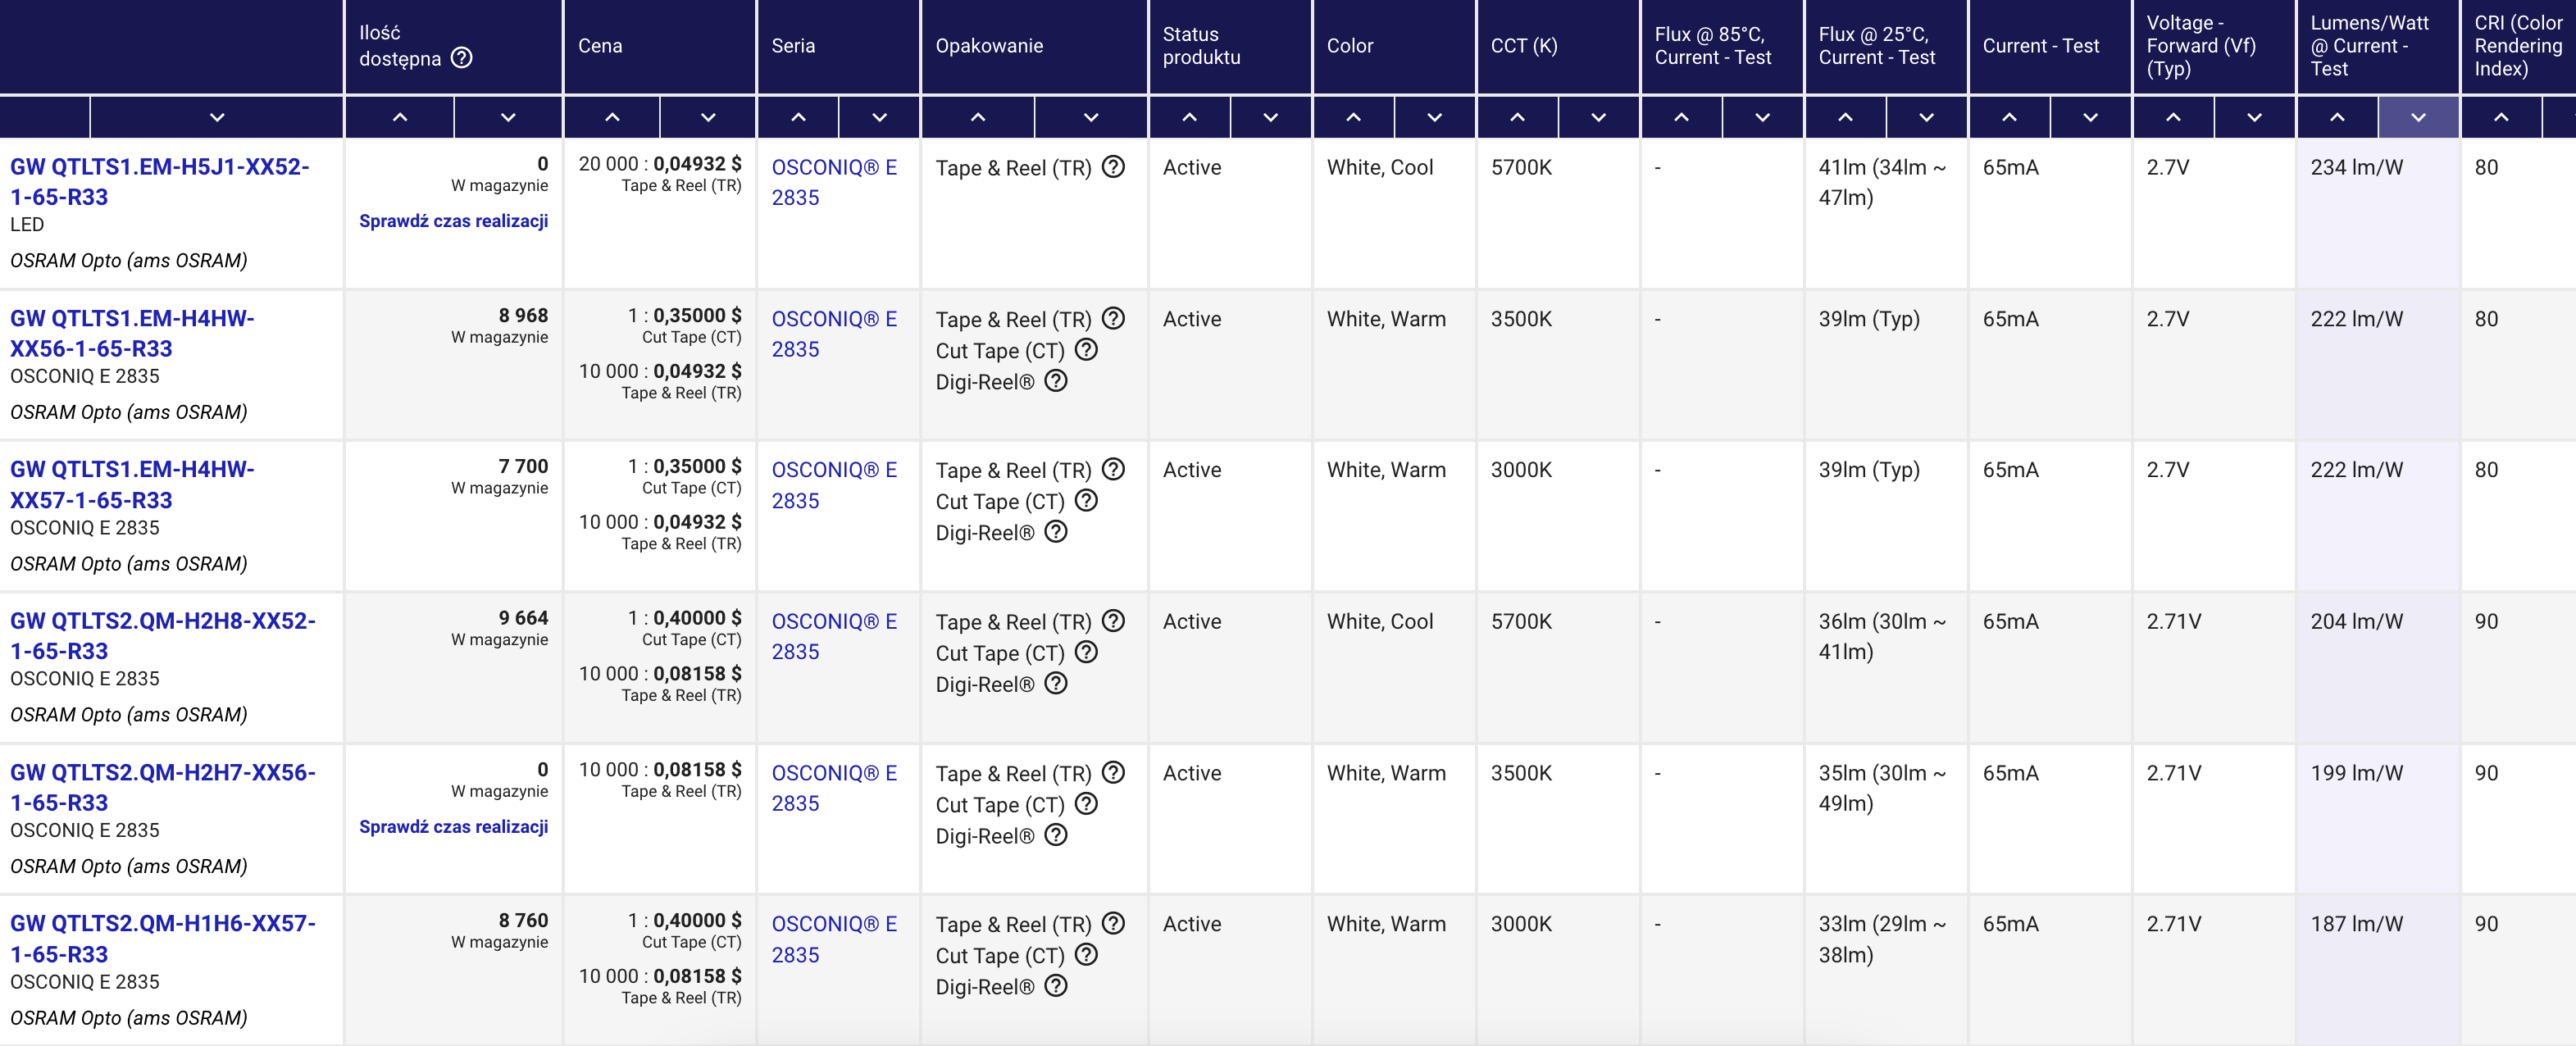The width and height of the screenshot is (2576, 1046).
Task: Click Sprawdź czas realizacji in first row
Action: click(x=453, y=221)
